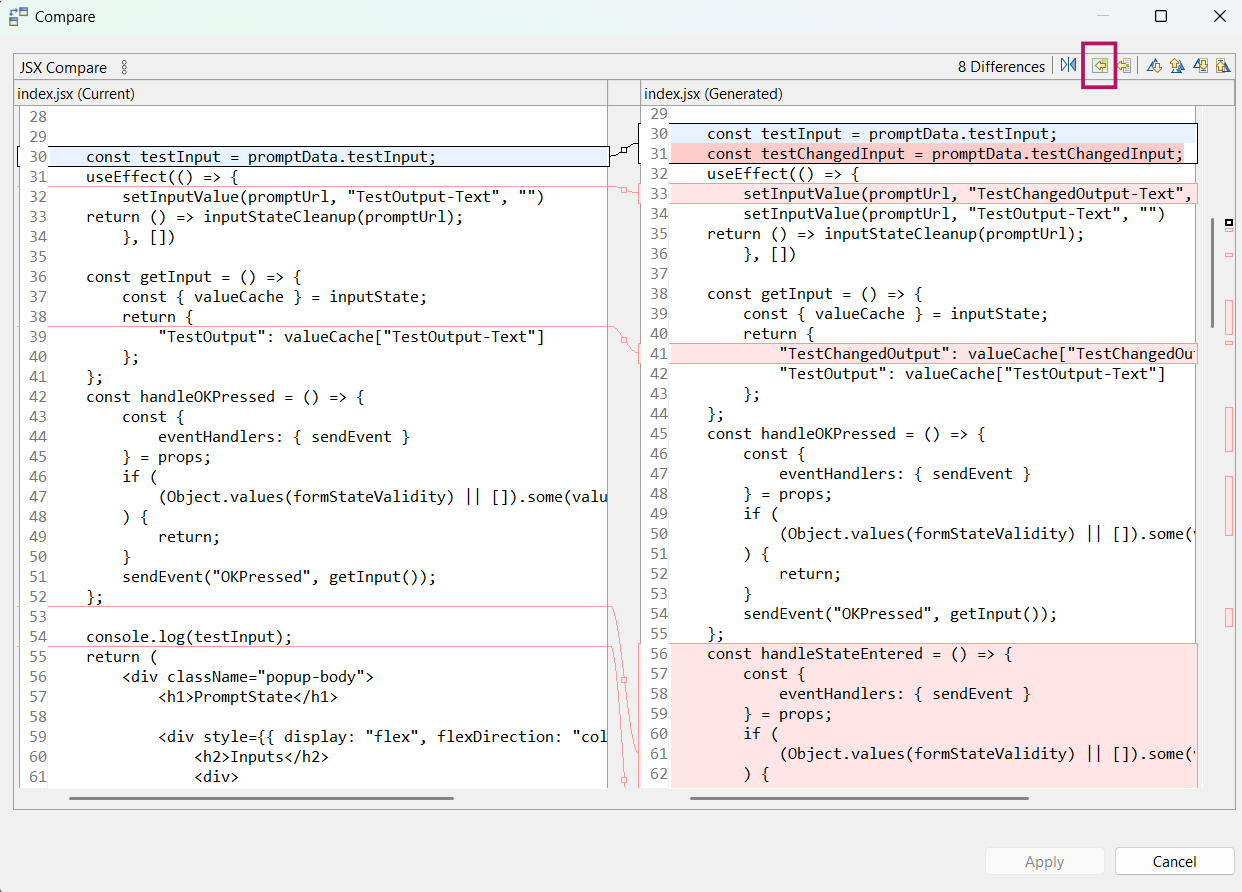Close the Compare window
This screenshot has width=1242, height=892.
[1219, 16]
